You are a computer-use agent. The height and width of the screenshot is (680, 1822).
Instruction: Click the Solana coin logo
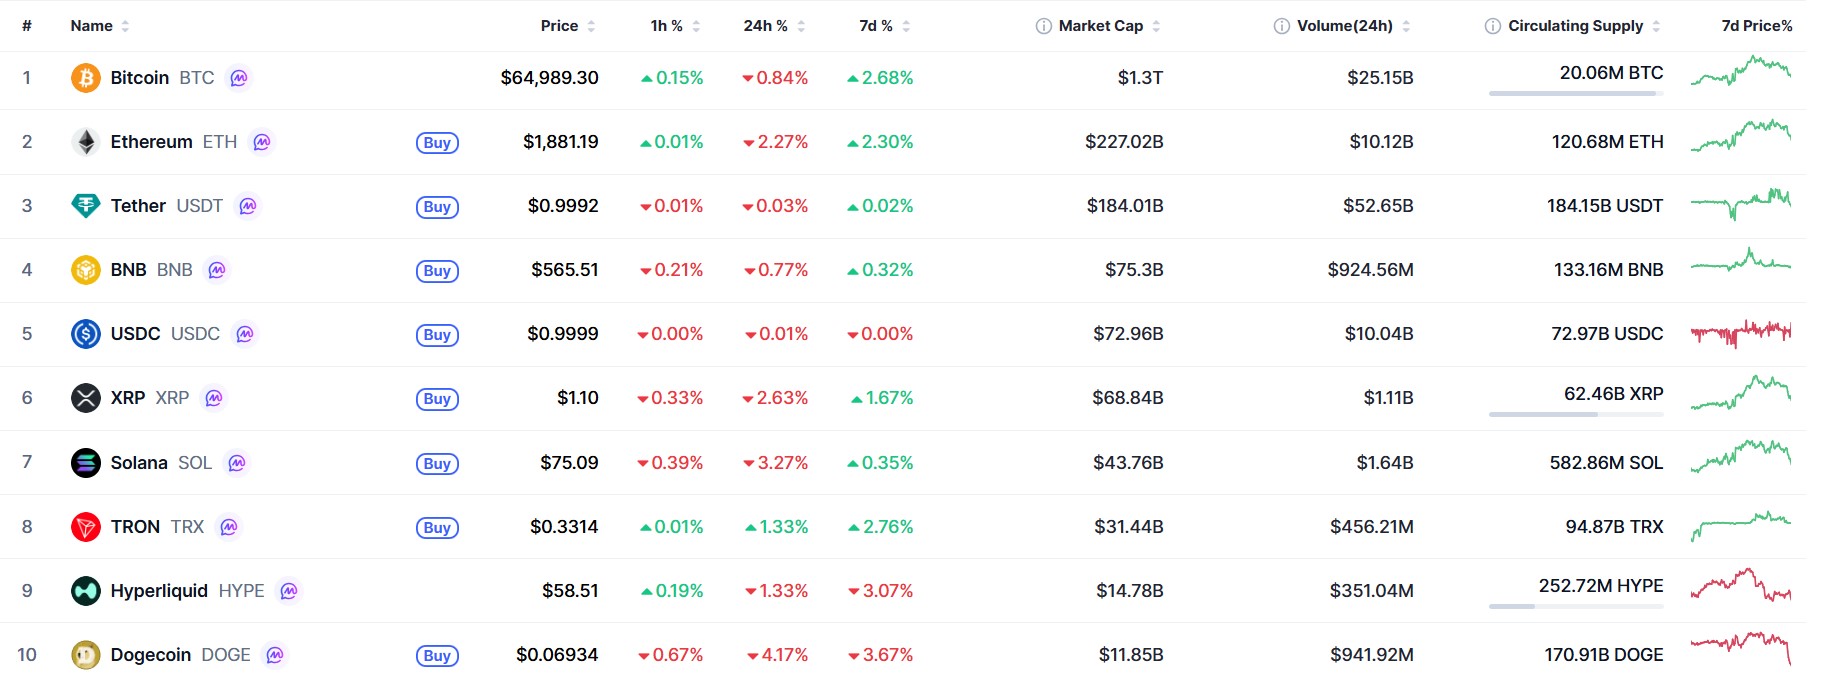coord(86,463)
